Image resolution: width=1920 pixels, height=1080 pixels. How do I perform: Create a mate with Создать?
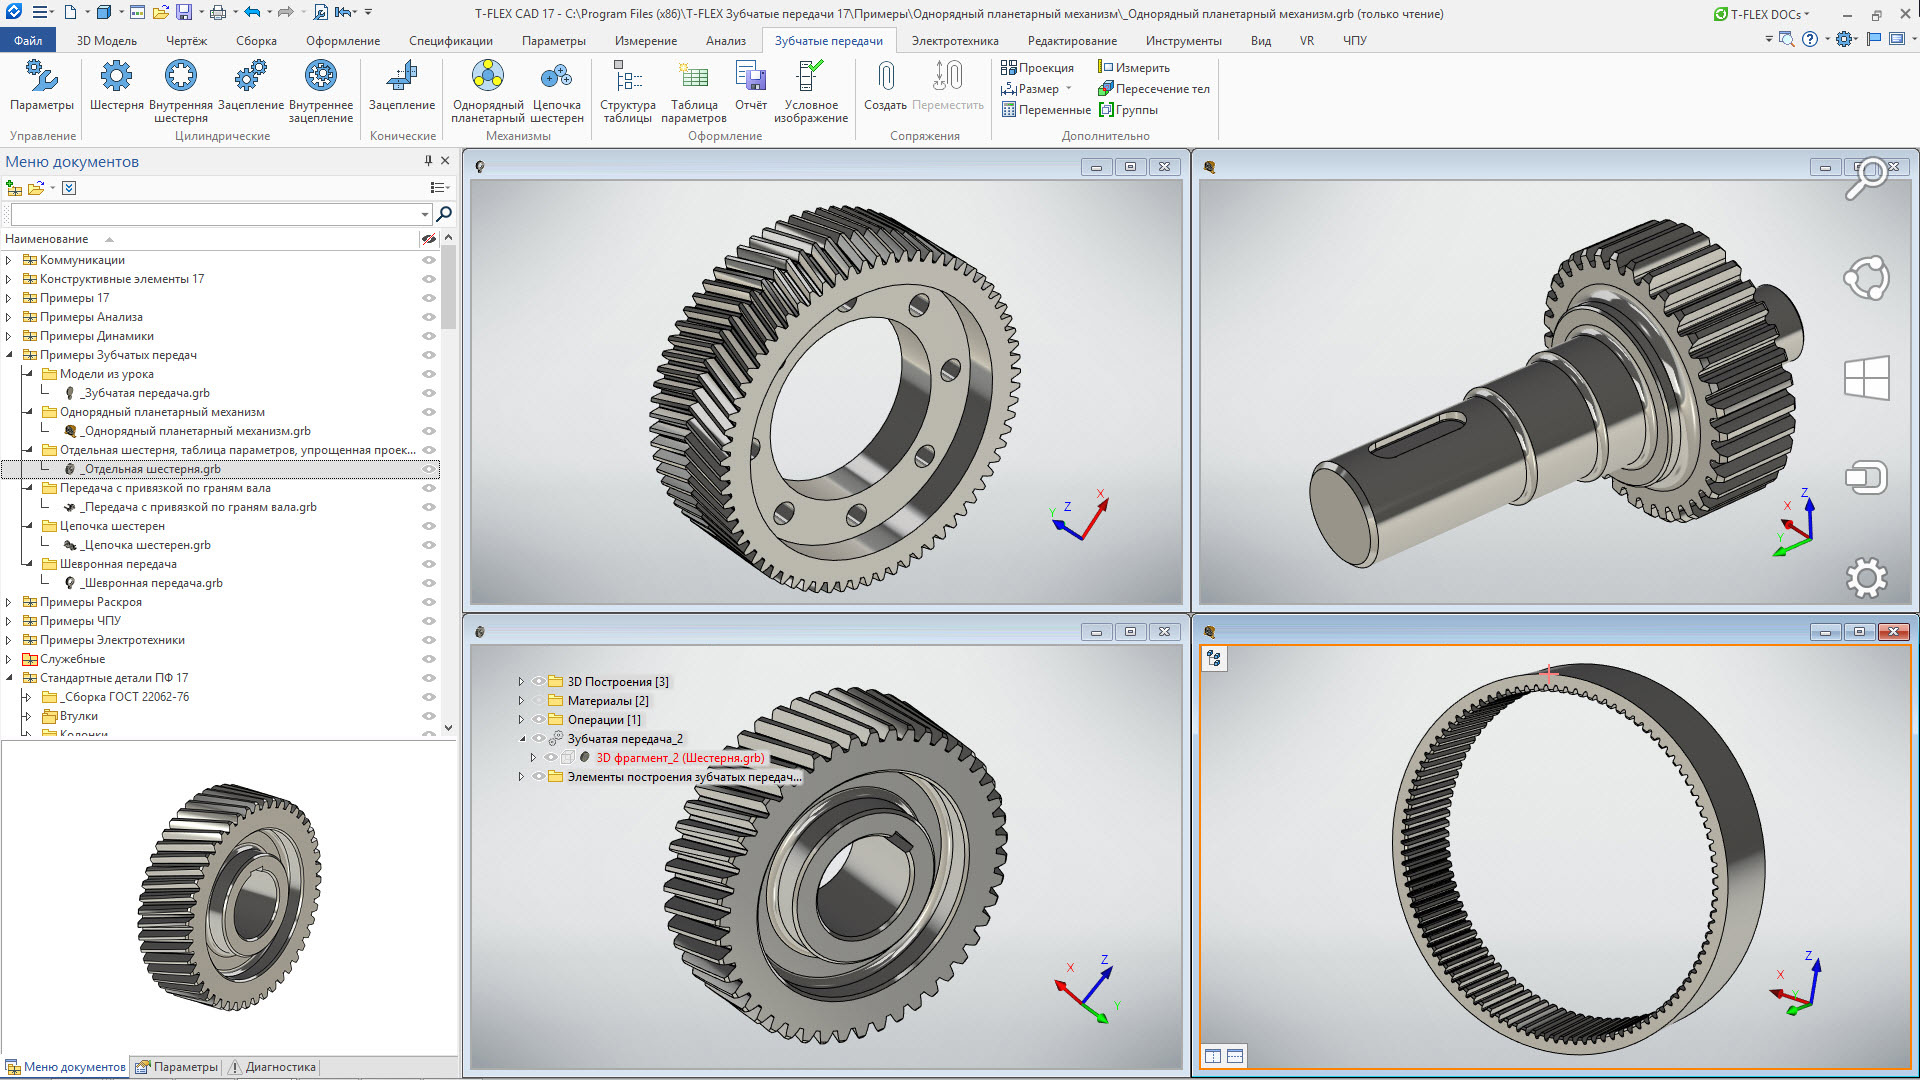point(885,86)
